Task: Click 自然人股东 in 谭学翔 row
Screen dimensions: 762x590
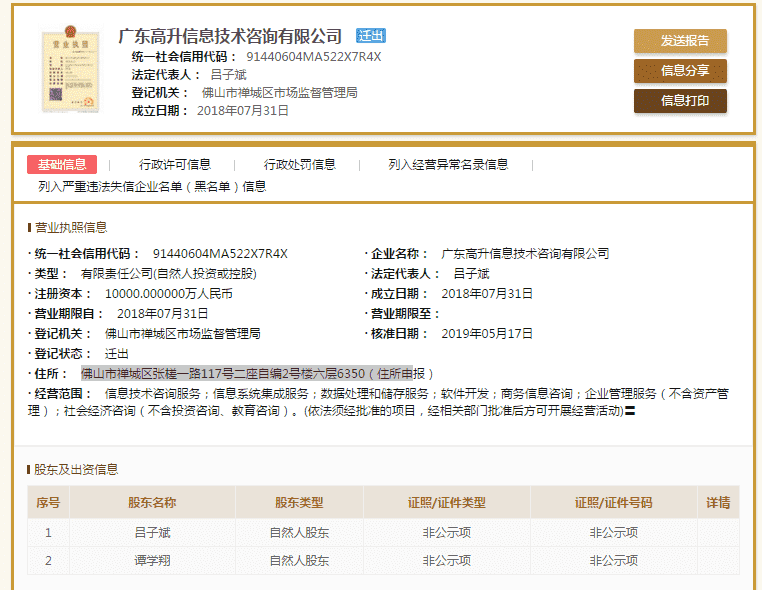Action: 299,560
